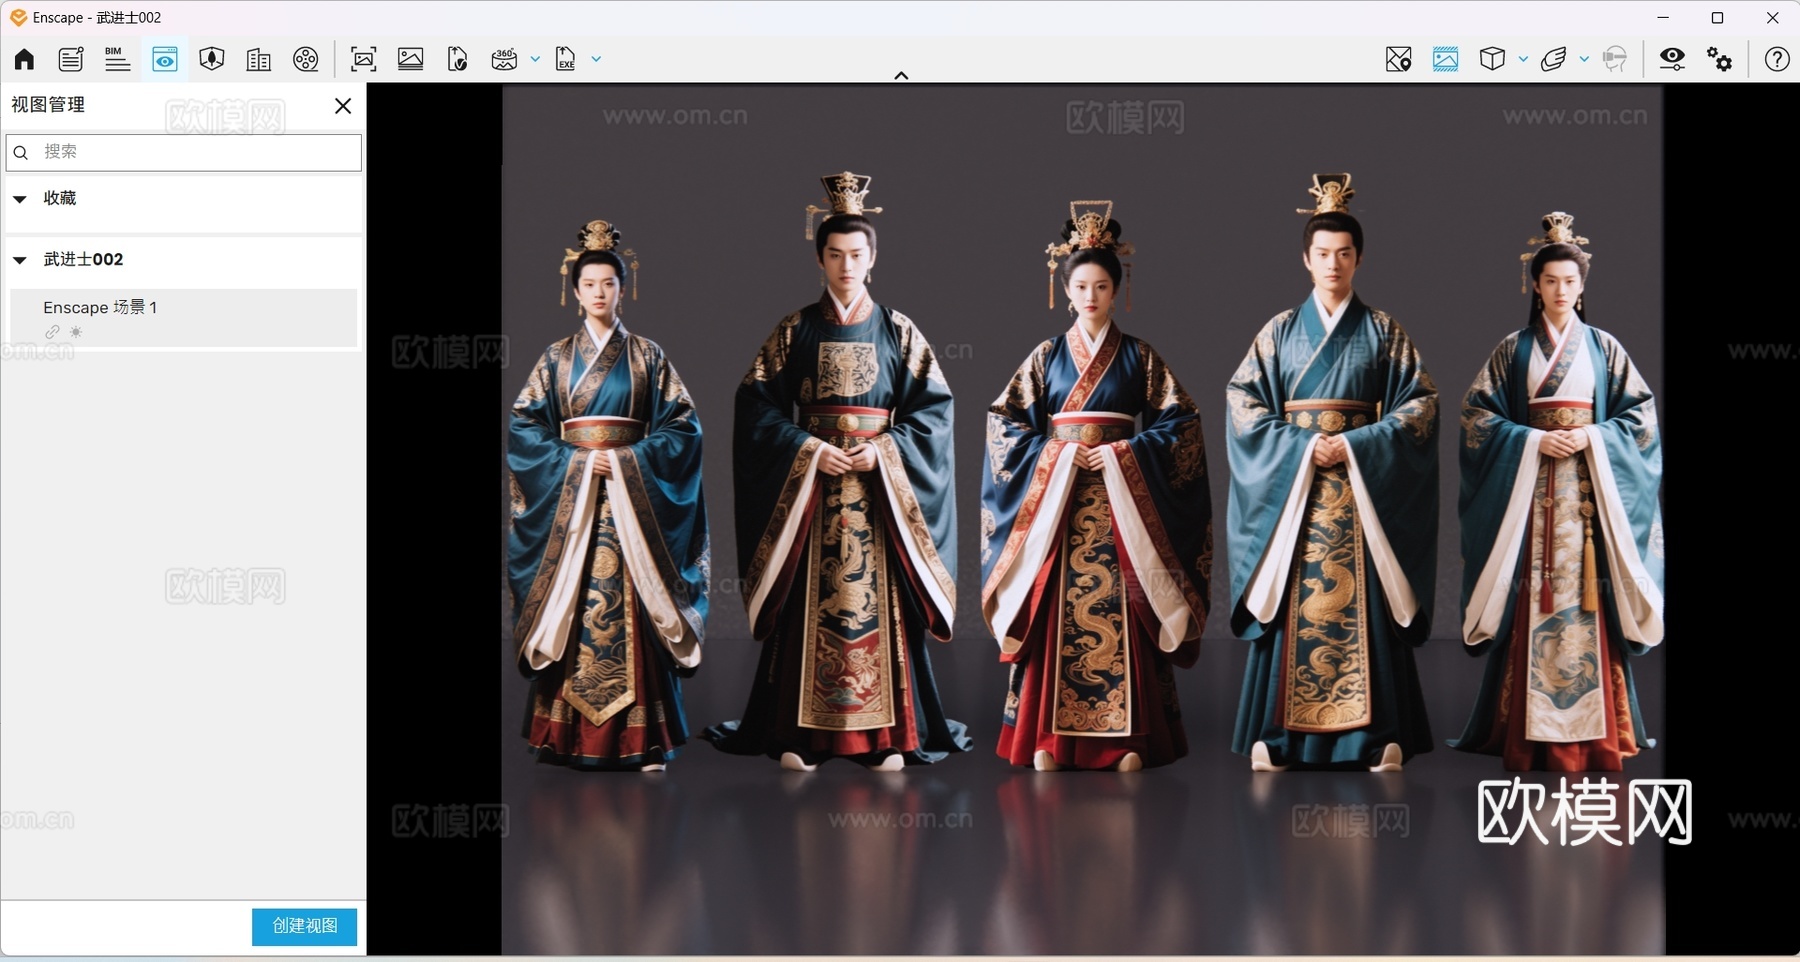1800x962 pixels.
Task: Click the cube projection mode icon
Action: click(1492, 59)
